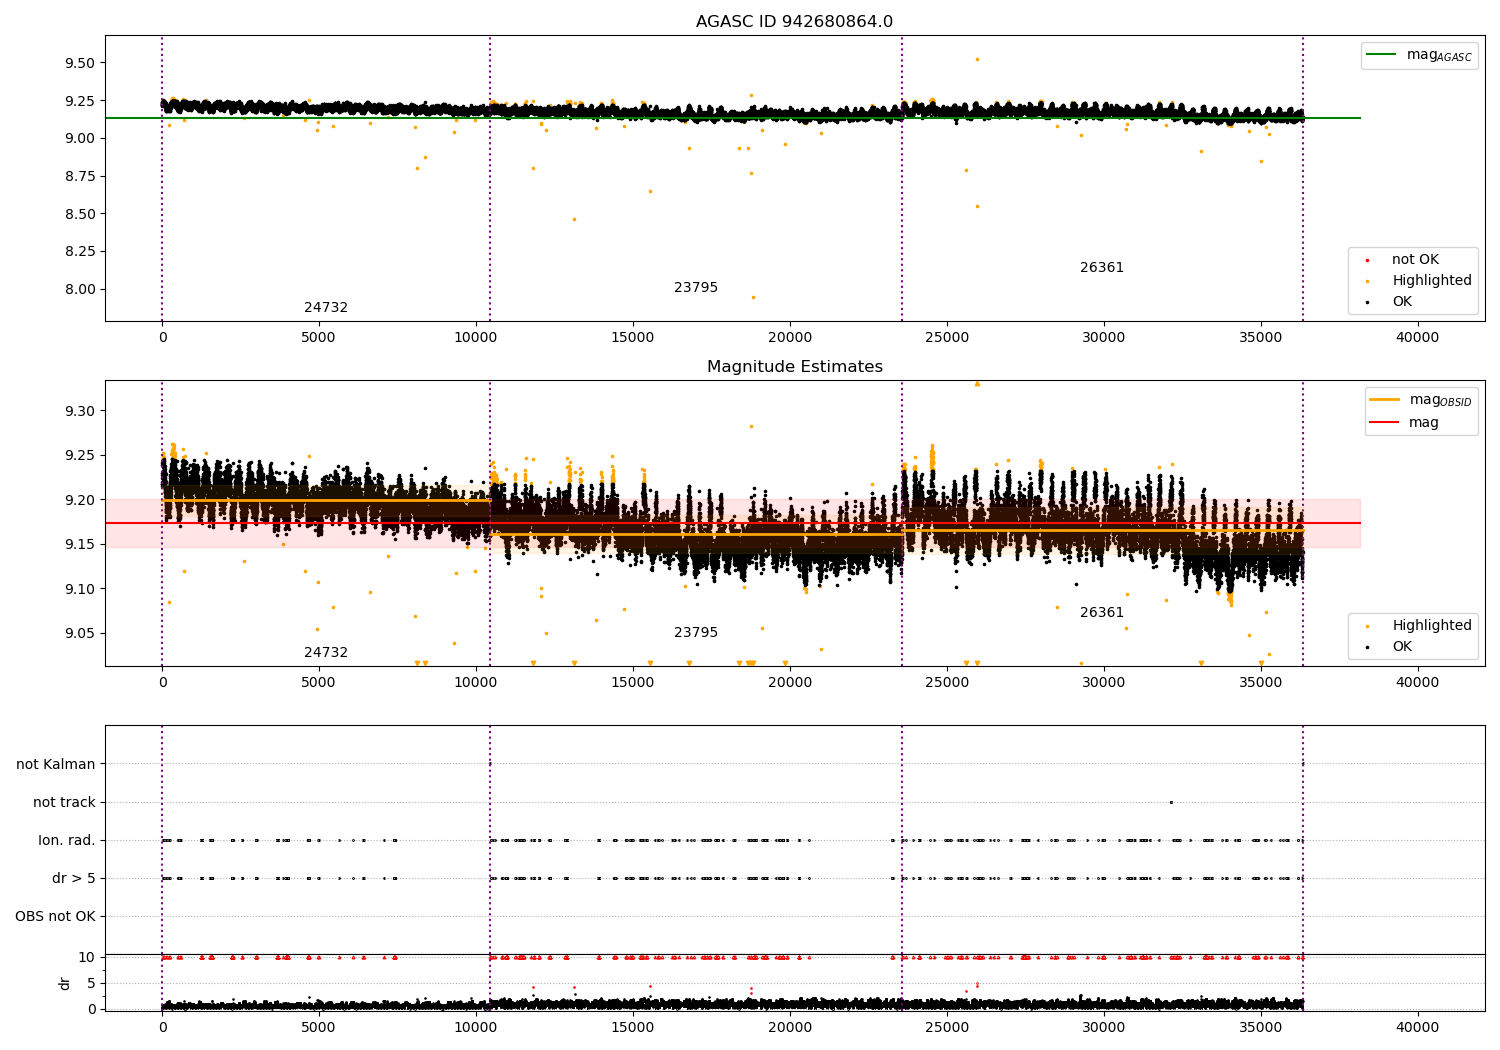Image resolution: width=1500 pixels, height=1050 pixels.
Task: Click the 15000 x-tick in Magnitude Estimates panel
Action: [x=632, y=683]
